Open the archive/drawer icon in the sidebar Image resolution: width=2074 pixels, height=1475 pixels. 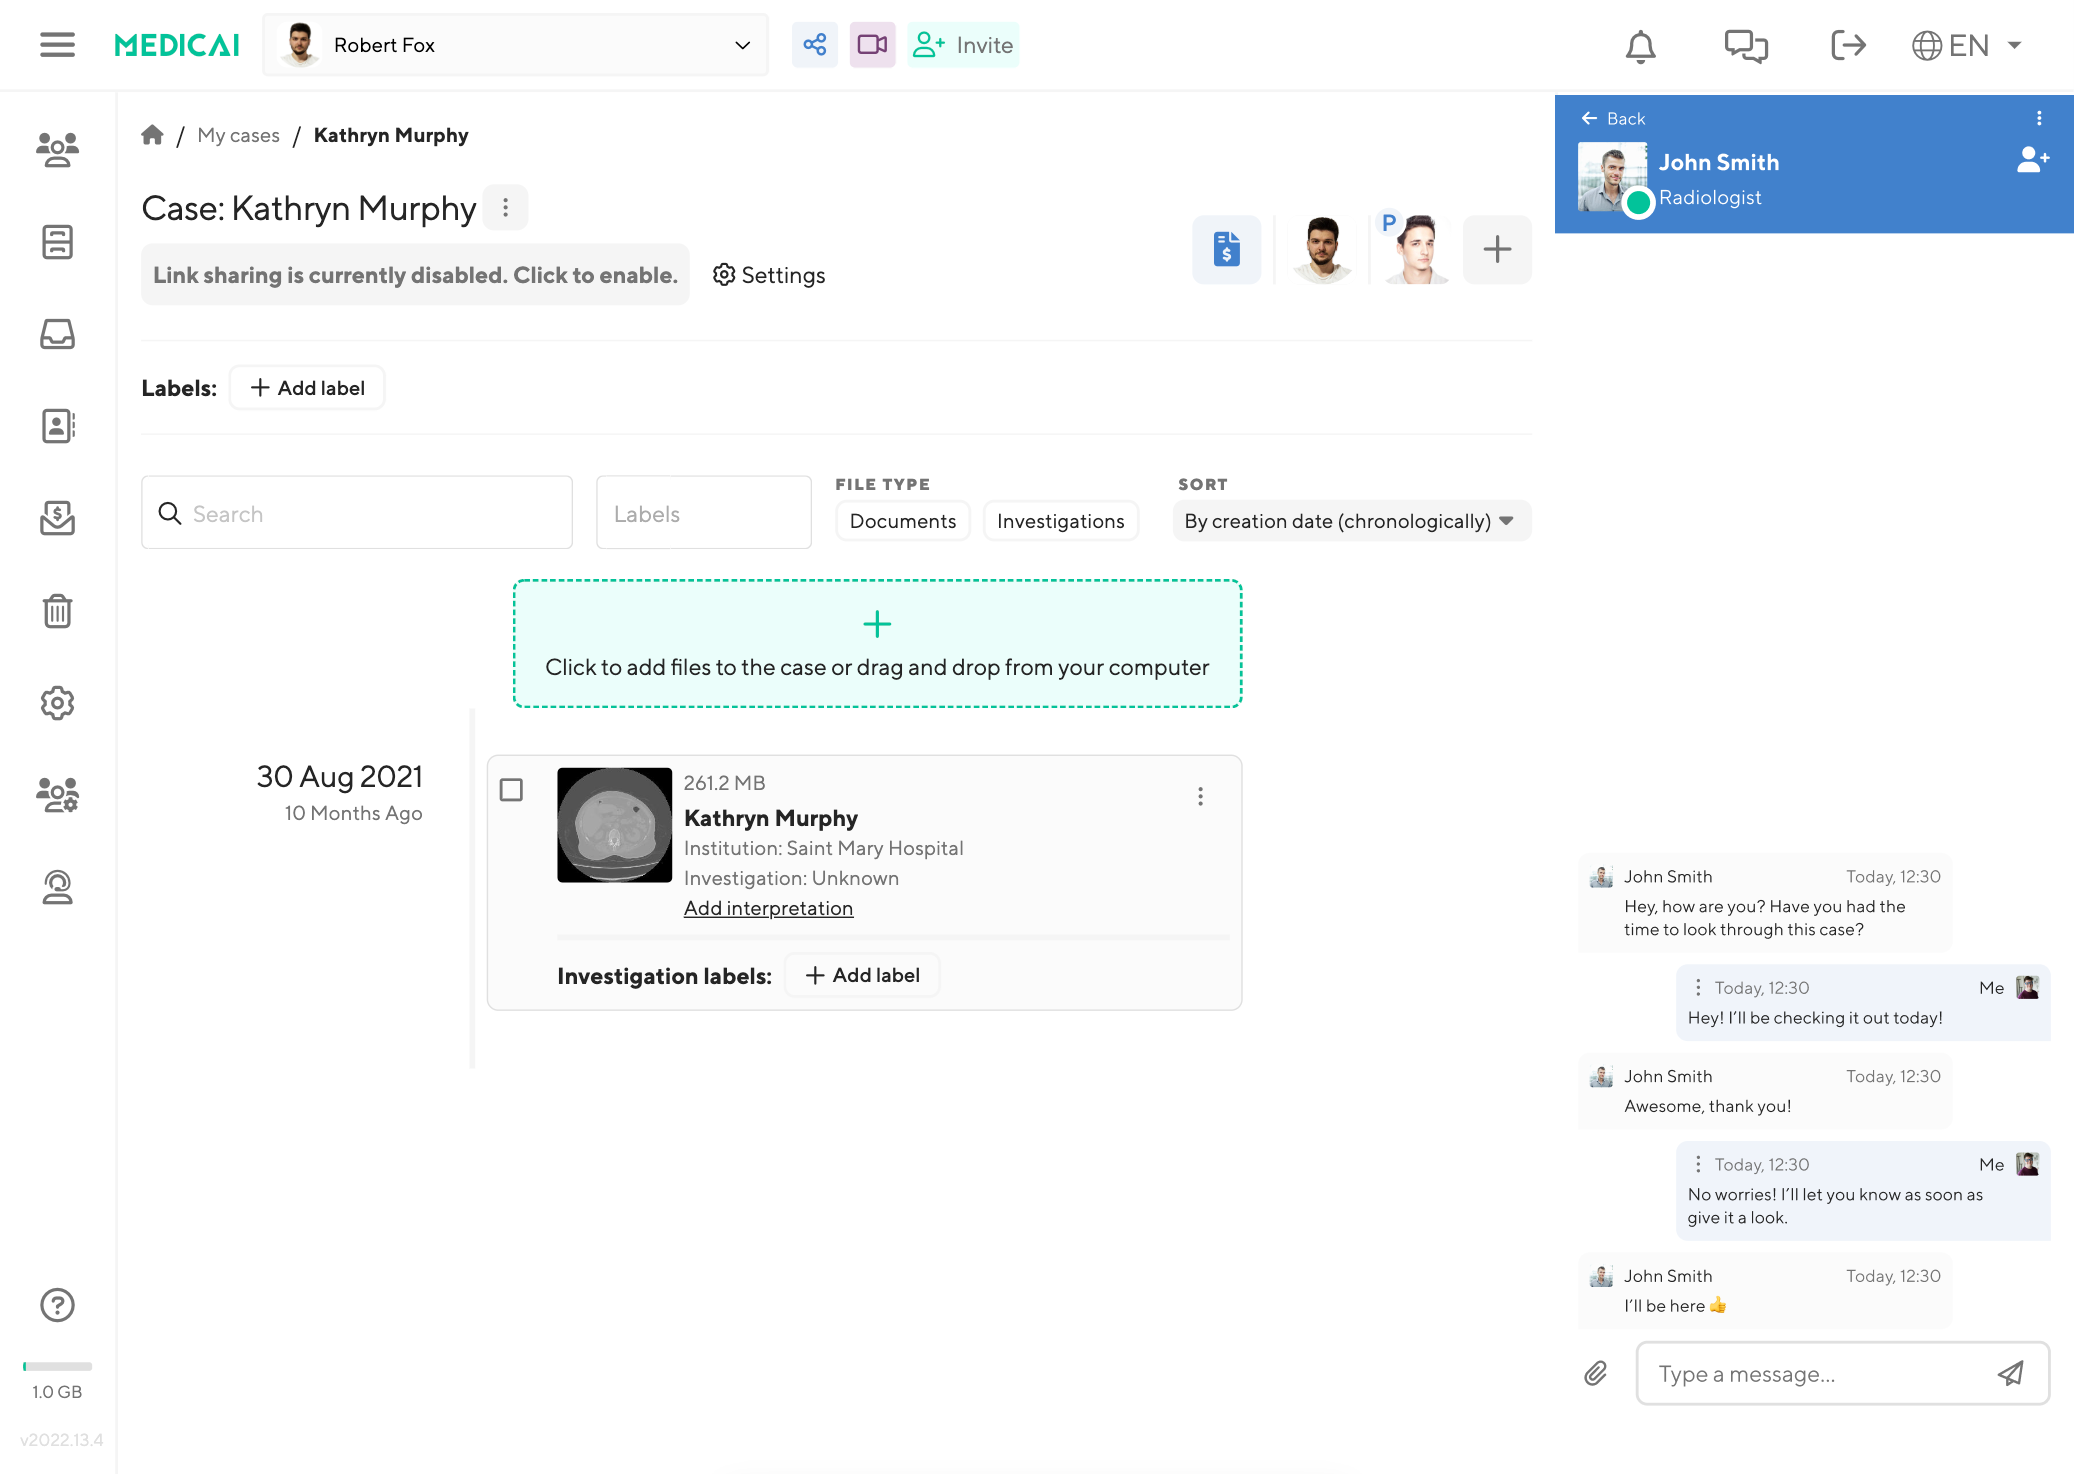(x=57, y=242)
